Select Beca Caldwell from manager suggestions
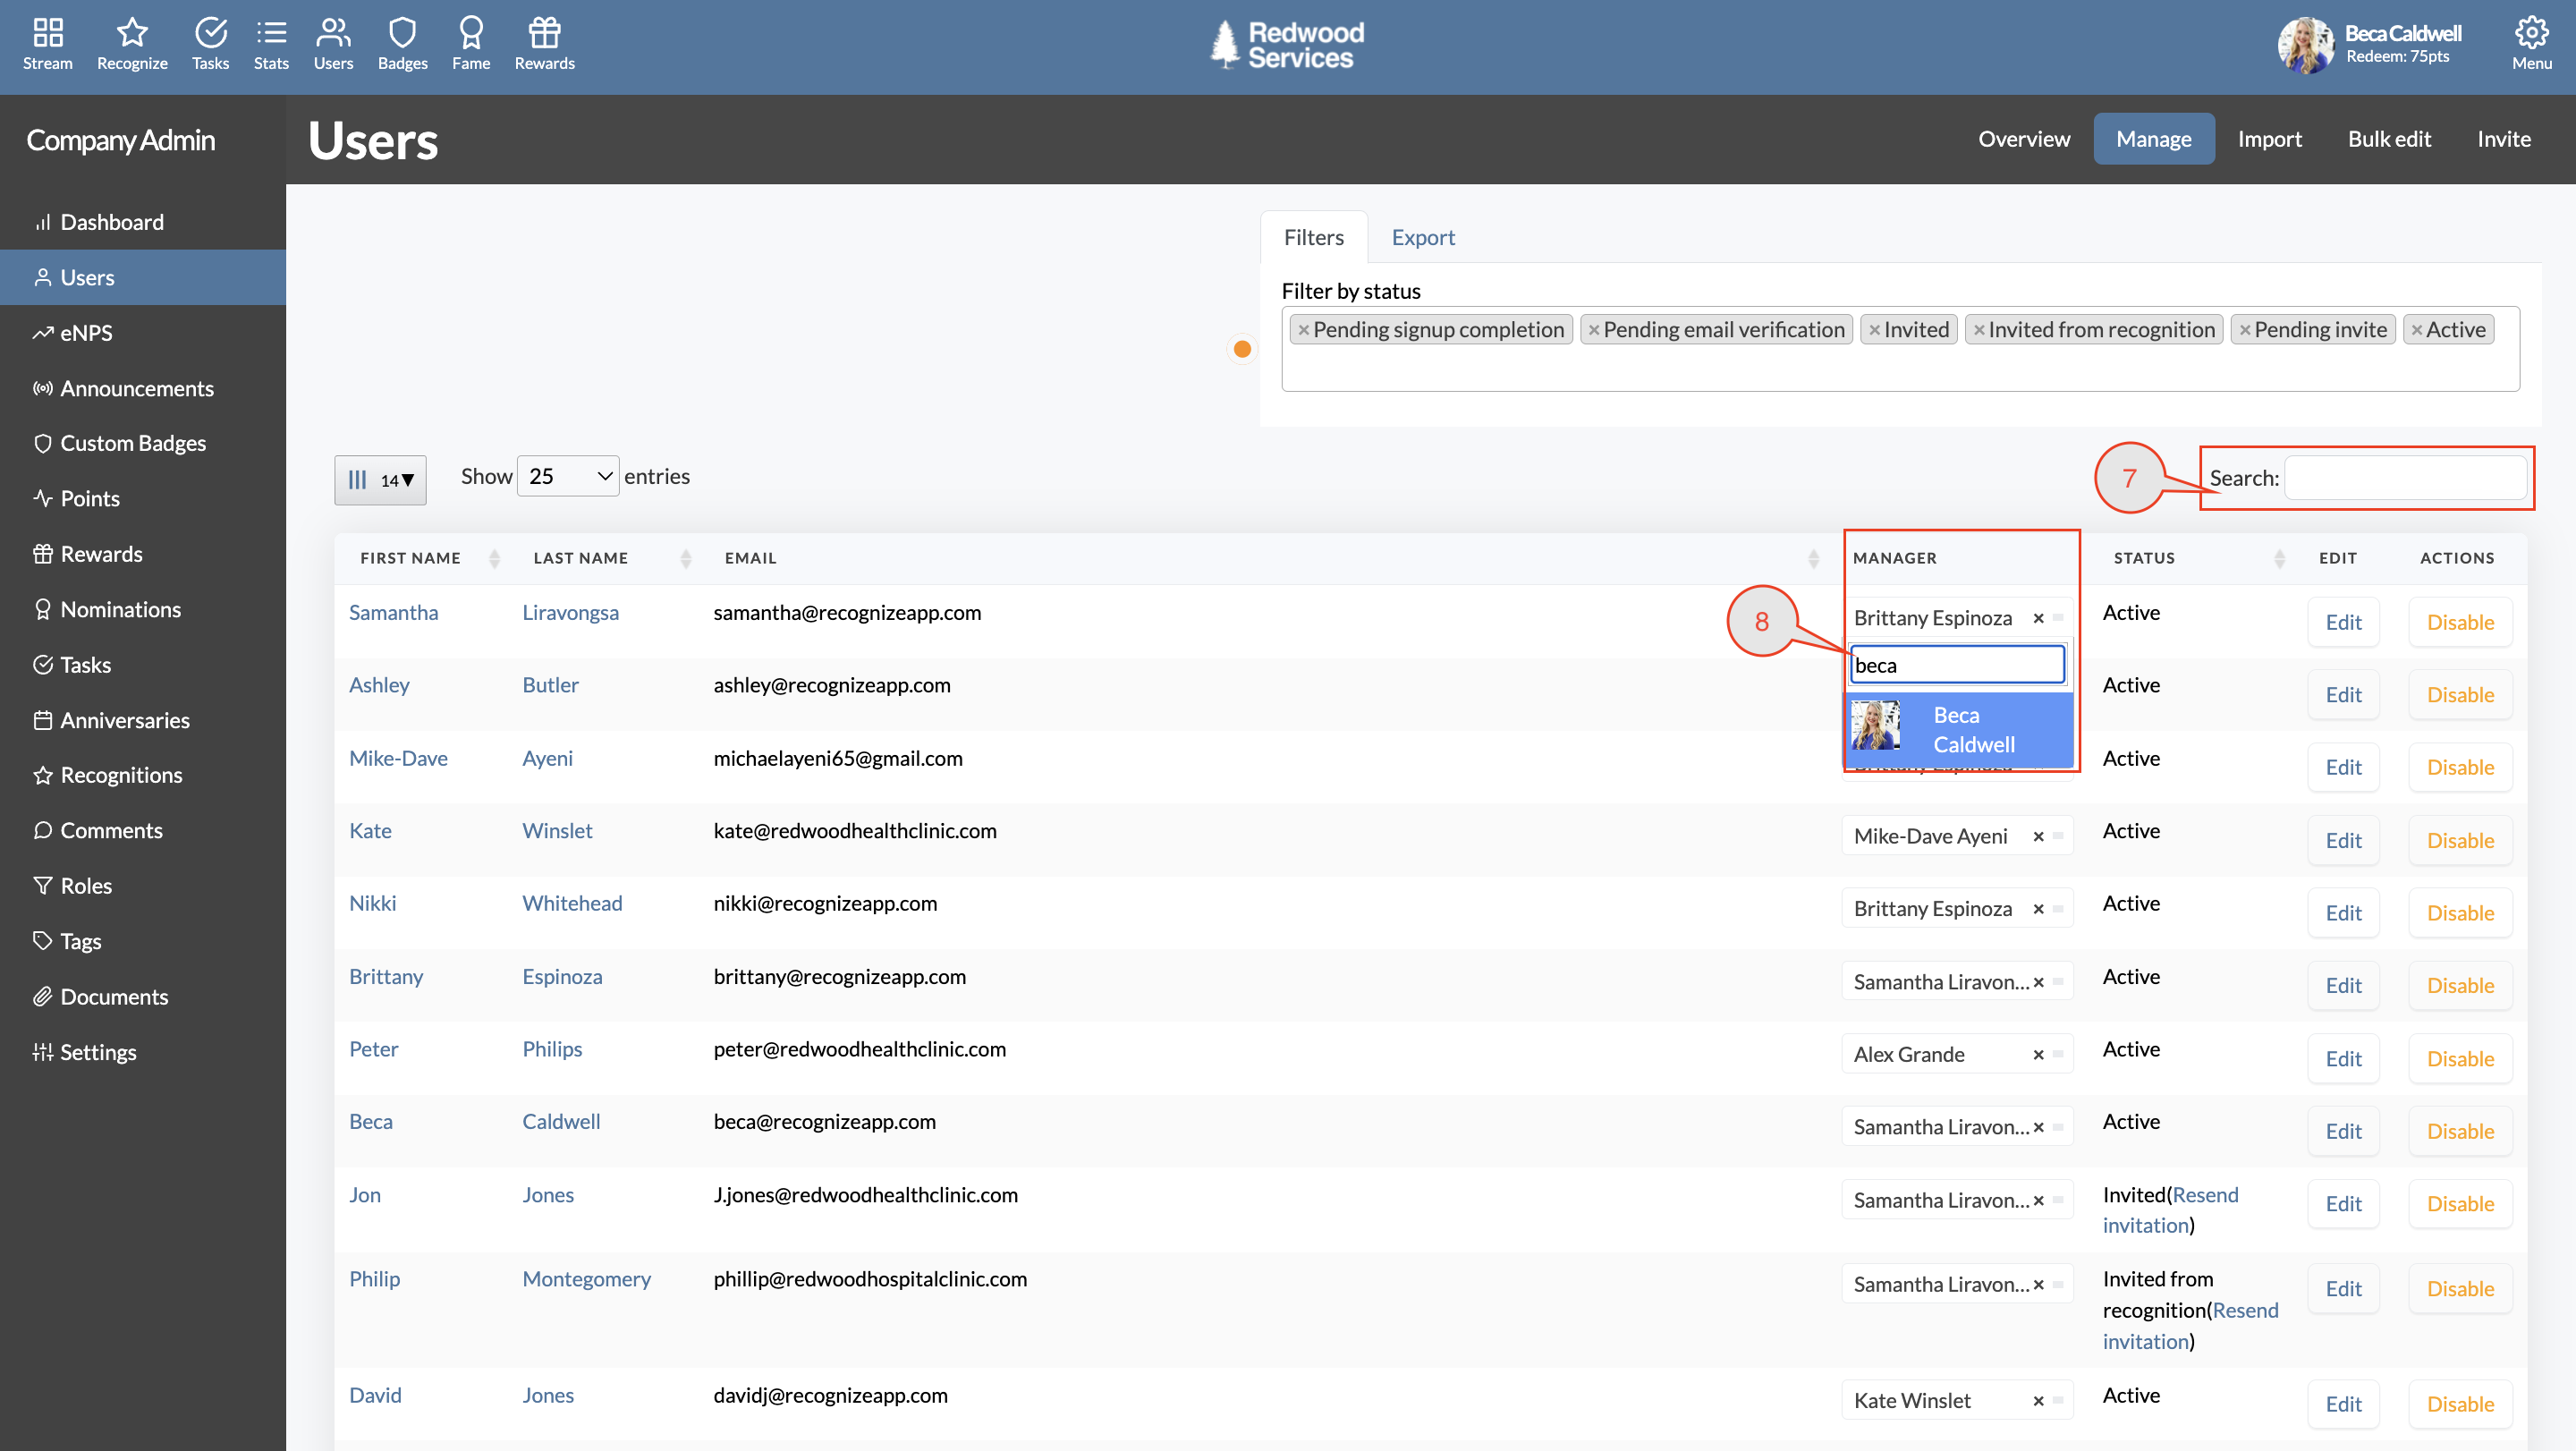 [1959, 729]
